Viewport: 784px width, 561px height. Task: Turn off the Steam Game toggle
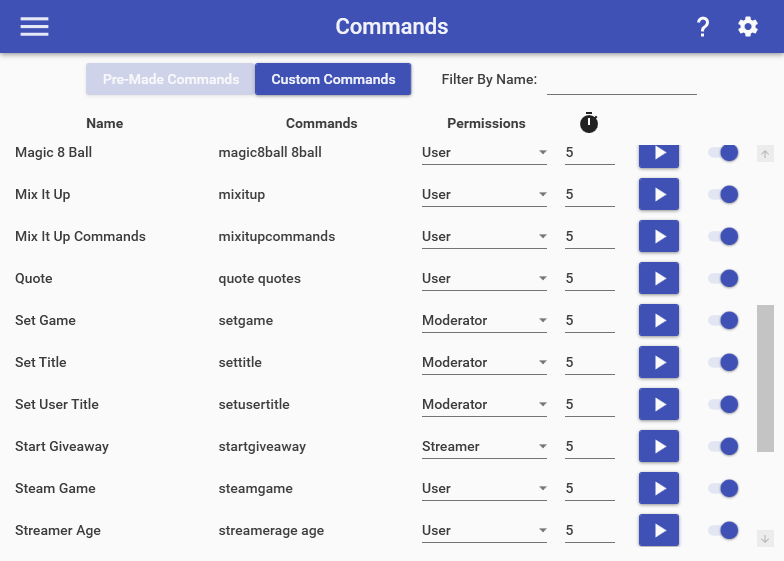[x=723, y=488]
